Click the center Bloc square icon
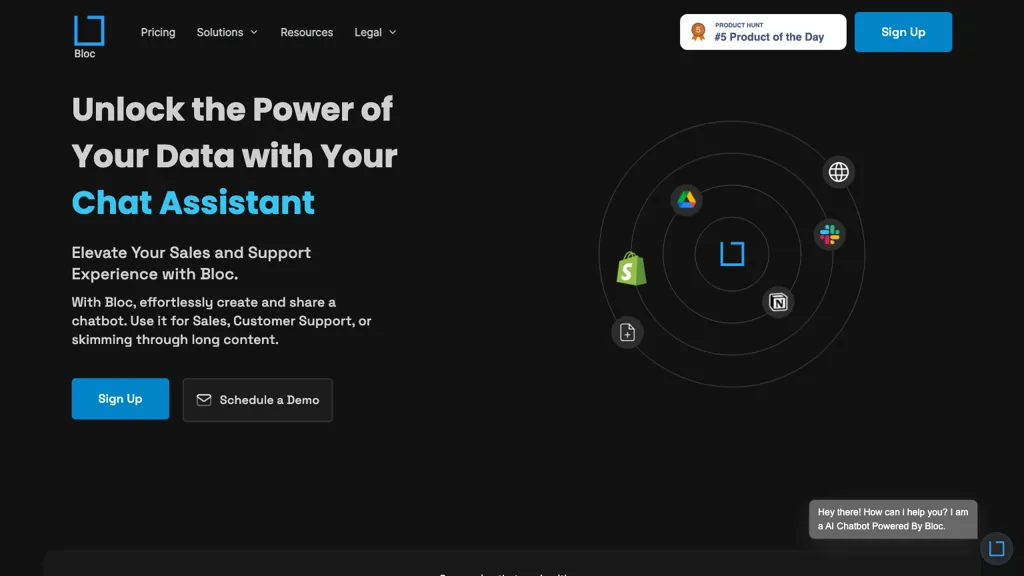The width and height of the screenshot is (1024, 576). [732, 254]
